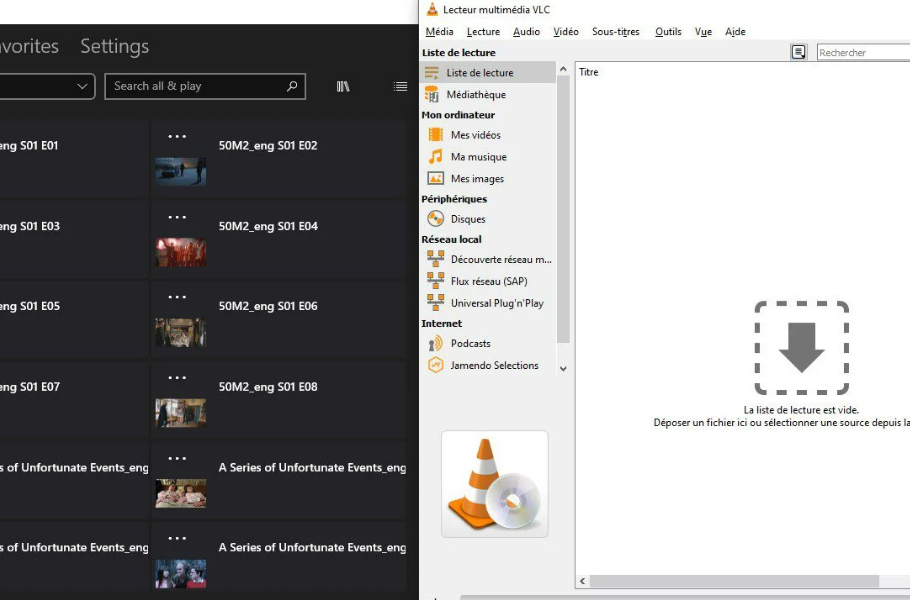Image resolution: width=910 pixels, height=600 pixels.
Task: Click thumbnail of 50M2_eng S01 E06
Action: tap(180, 332)
